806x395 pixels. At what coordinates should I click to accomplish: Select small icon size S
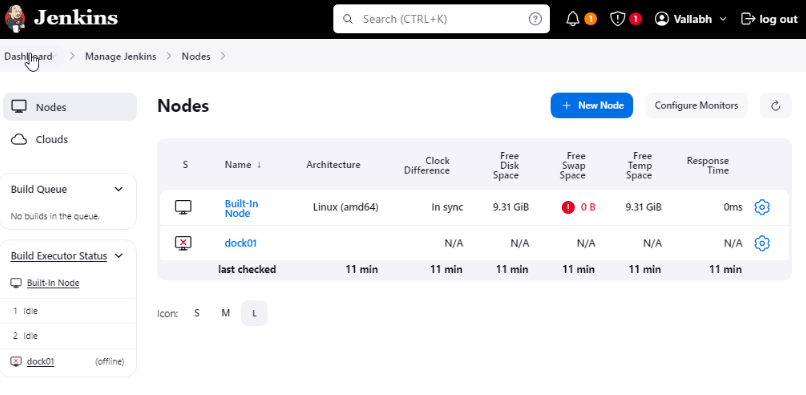point(197,313)
